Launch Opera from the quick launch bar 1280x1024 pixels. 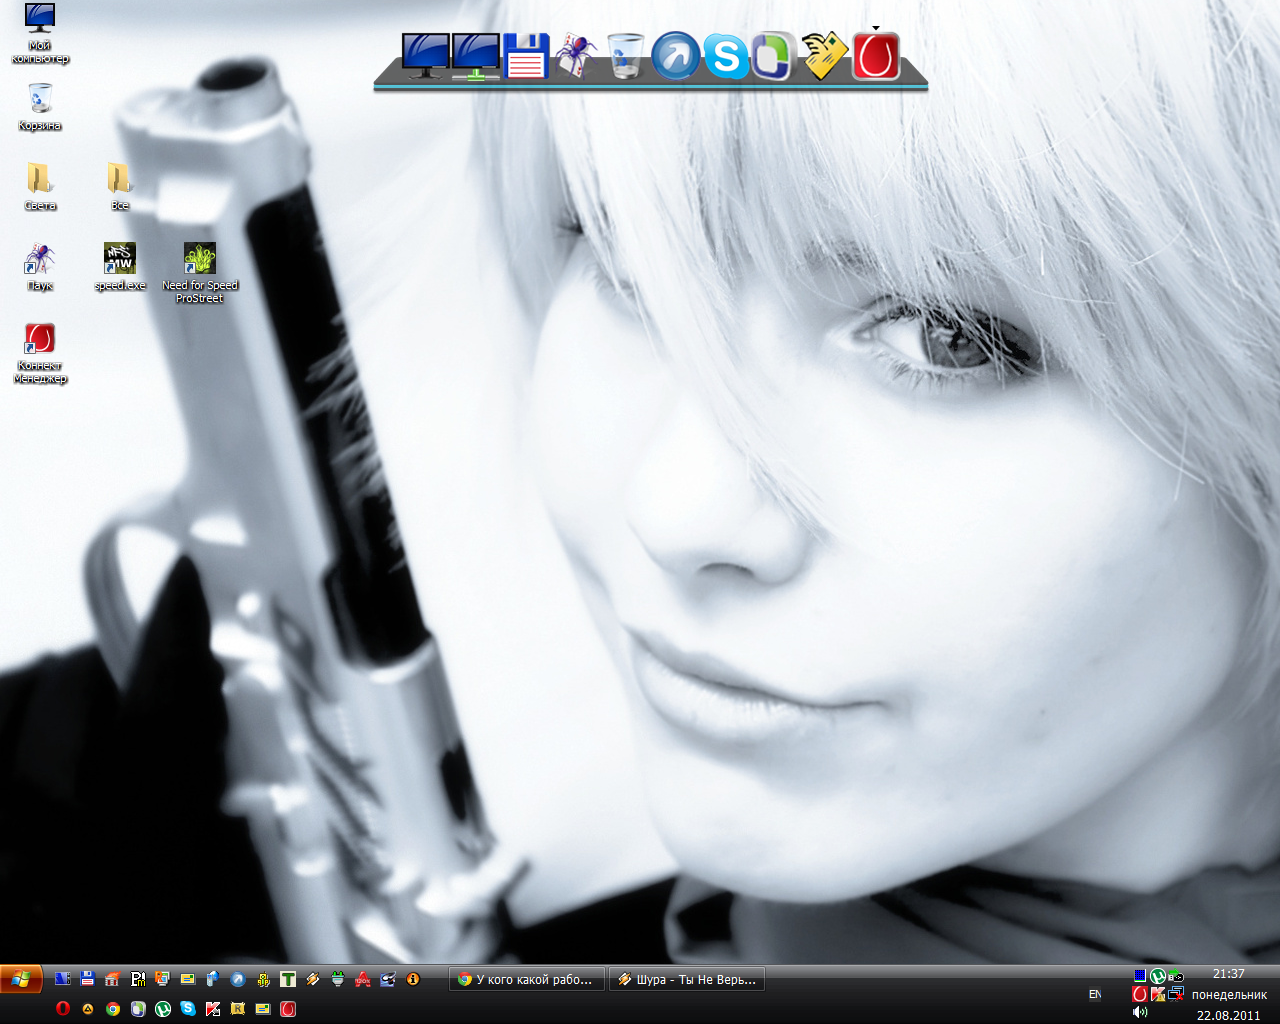pyautogui.click(x=63, y=1009)
